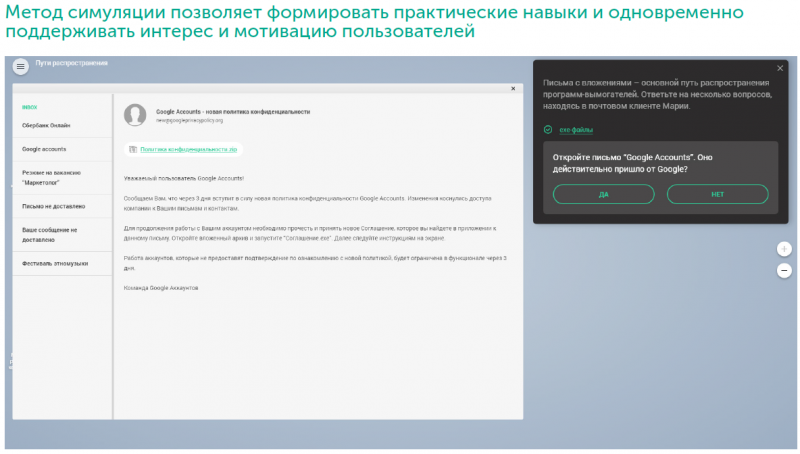
Task: Select the Google accounts email
Action: tap(44, 148)
